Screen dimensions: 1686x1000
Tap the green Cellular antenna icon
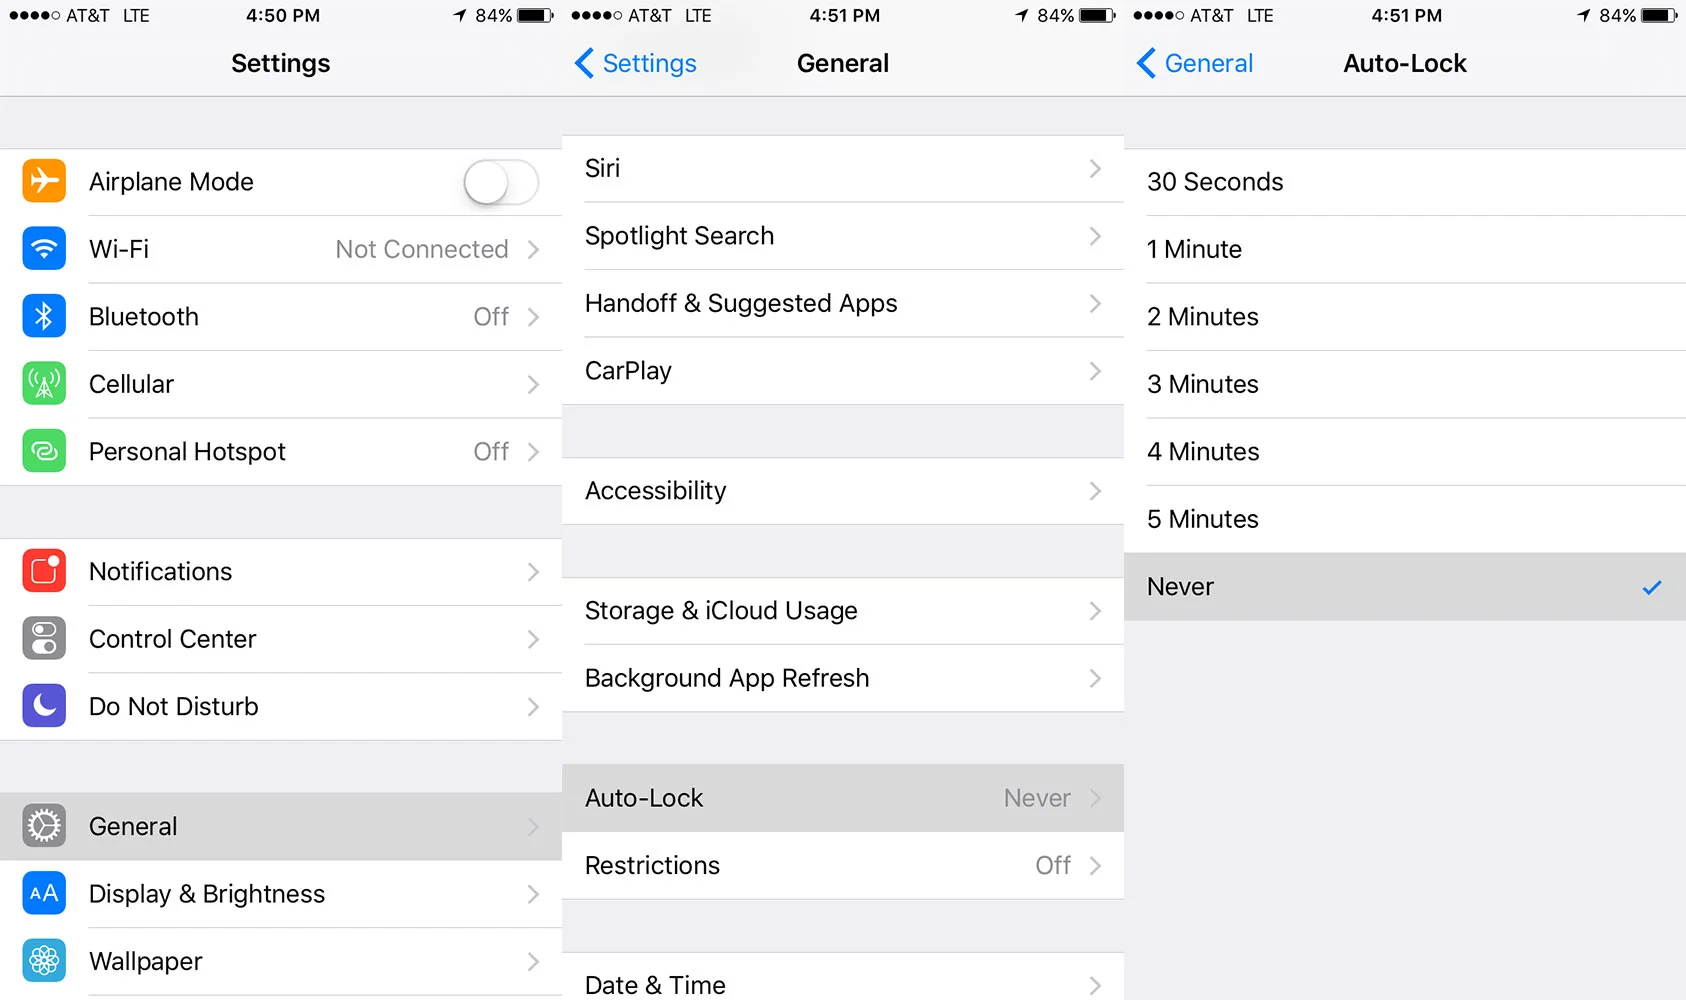(44, 384)
